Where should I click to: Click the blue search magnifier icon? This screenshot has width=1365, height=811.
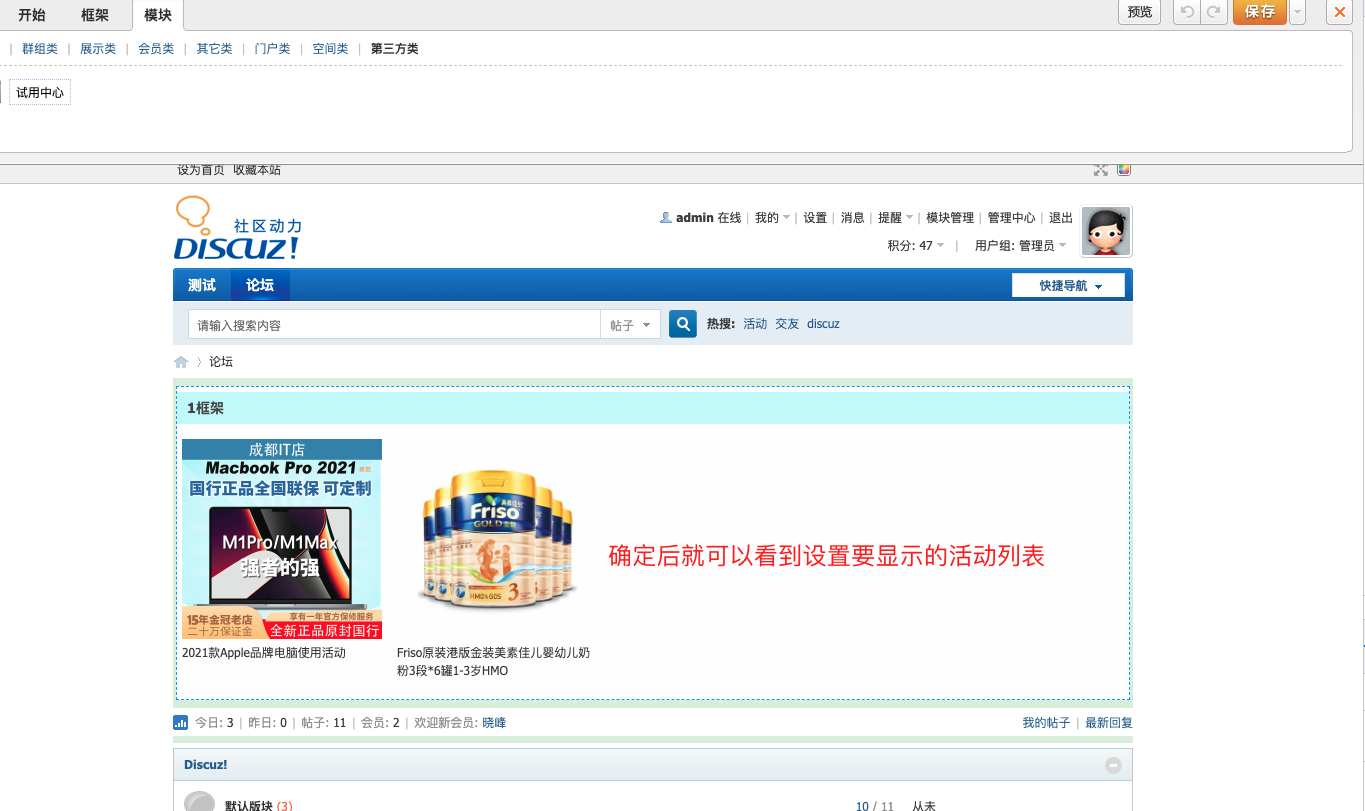point(682,324)
